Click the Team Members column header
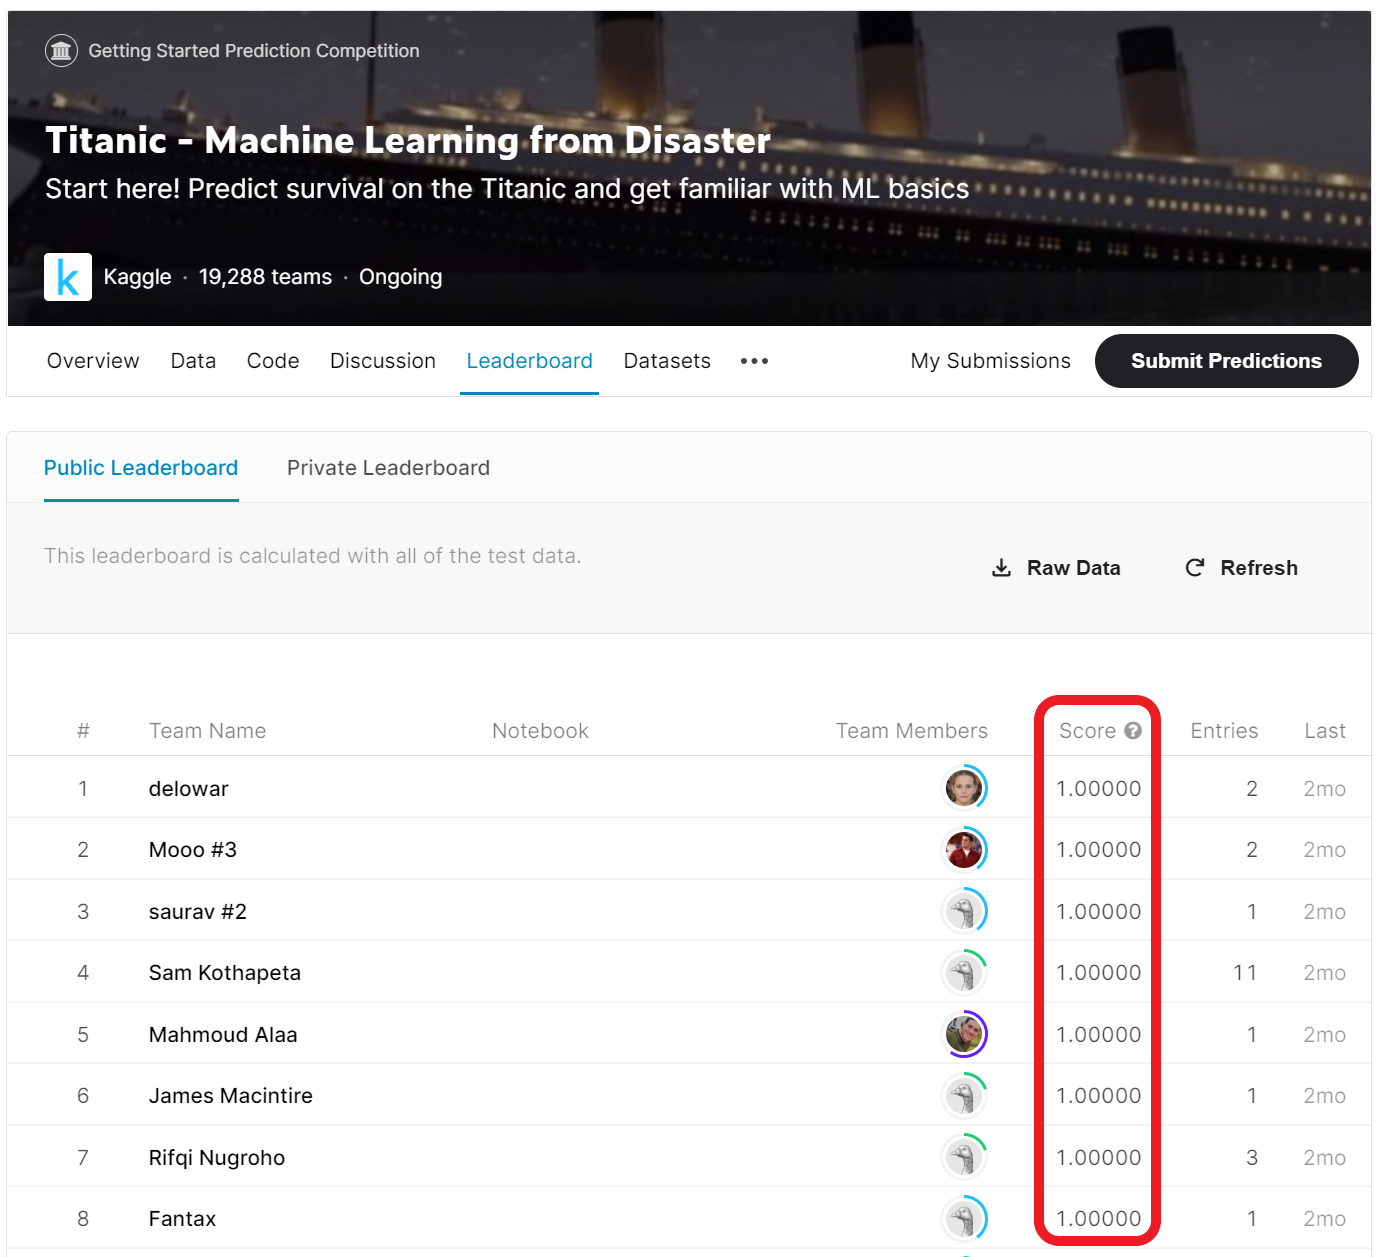The height and width of the screenshot is (1257, 1387). tap(912, 731)
